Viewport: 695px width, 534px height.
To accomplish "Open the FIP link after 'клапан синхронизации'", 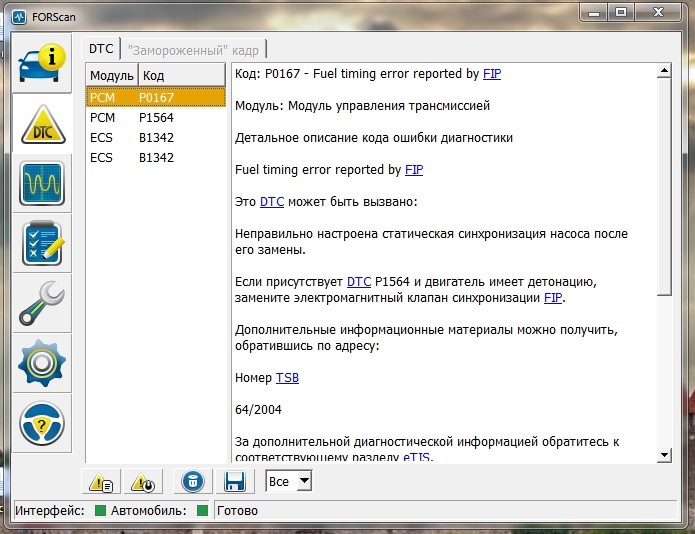I will (553, 298).
